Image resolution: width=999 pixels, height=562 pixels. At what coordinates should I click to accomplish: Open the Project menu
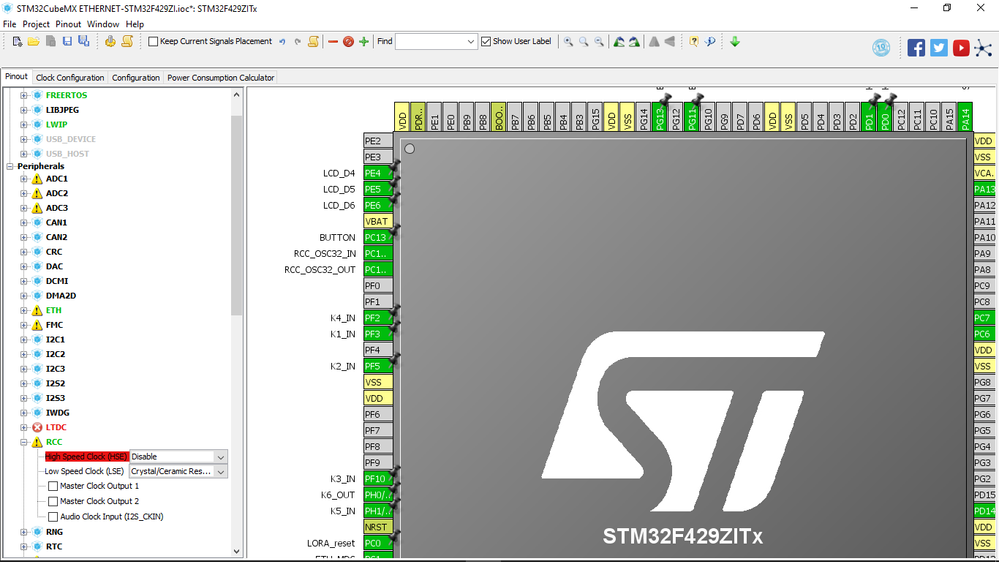coord(36,24)
